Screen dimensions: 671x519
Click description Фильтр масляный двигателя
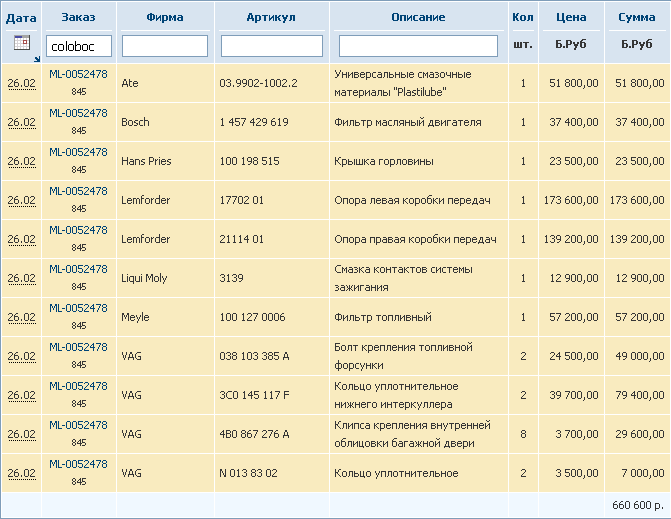(408, 122)
